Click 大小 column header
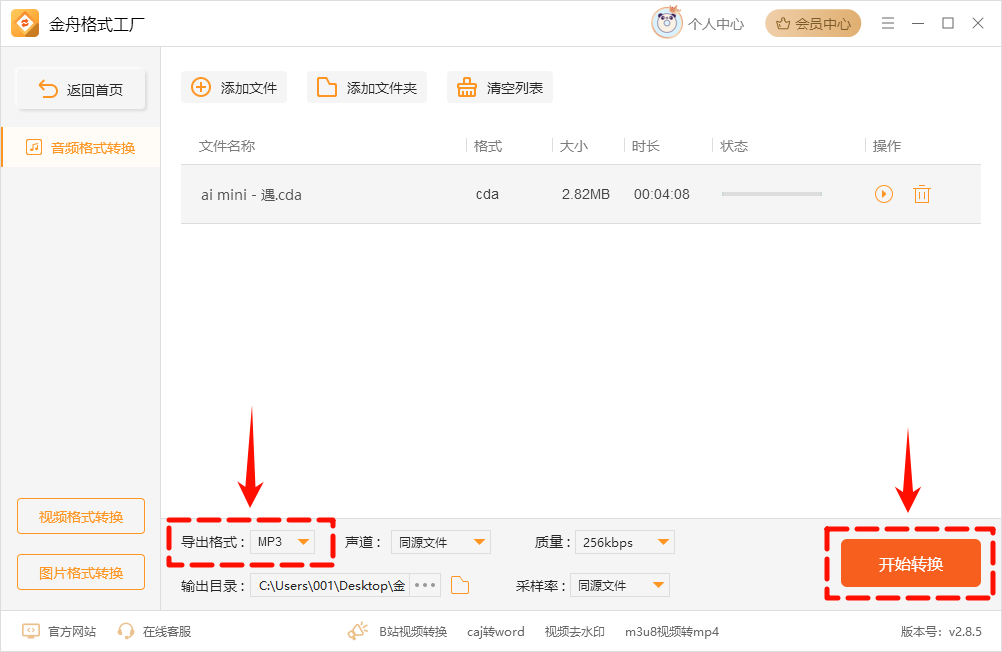Image resolution: width=1002 pixels, height=652 pixels. coord(573,146)
